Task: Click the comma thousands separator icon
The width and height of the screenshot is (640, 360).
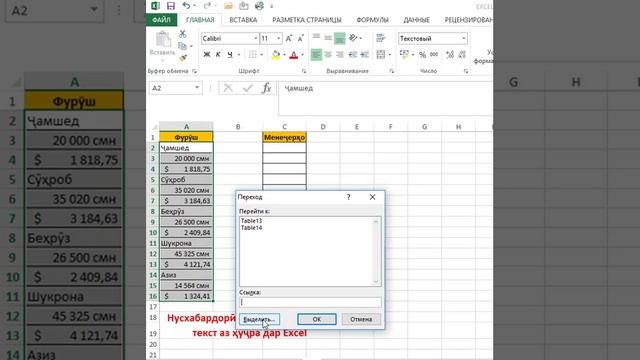Action: point(434,54)
